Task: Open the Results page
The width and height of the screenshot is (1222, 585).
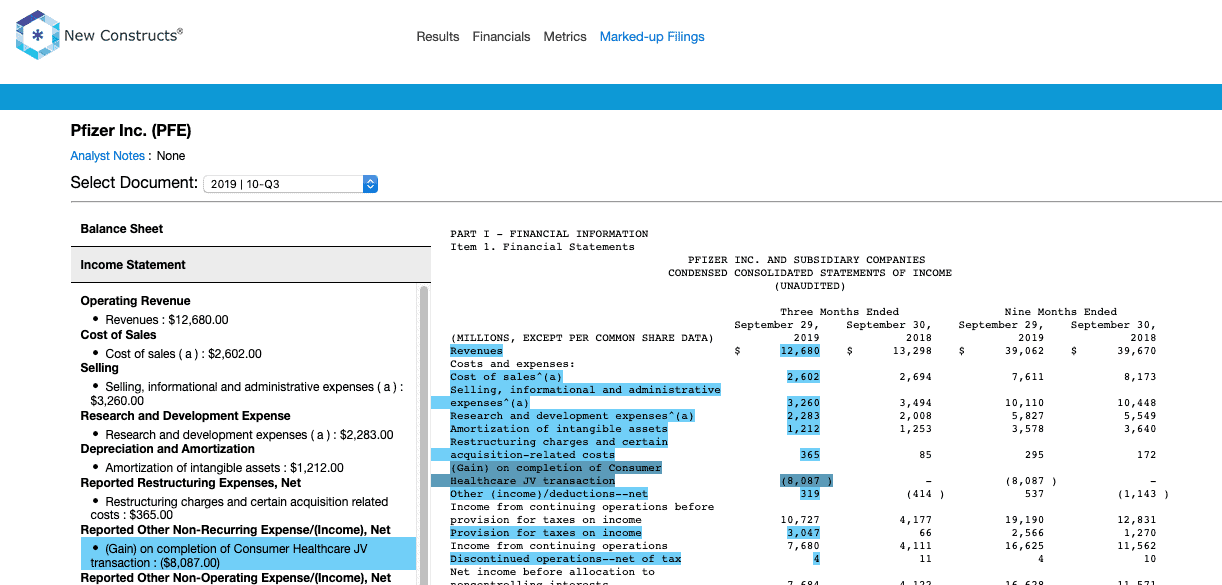Action: tap(438, 37)
